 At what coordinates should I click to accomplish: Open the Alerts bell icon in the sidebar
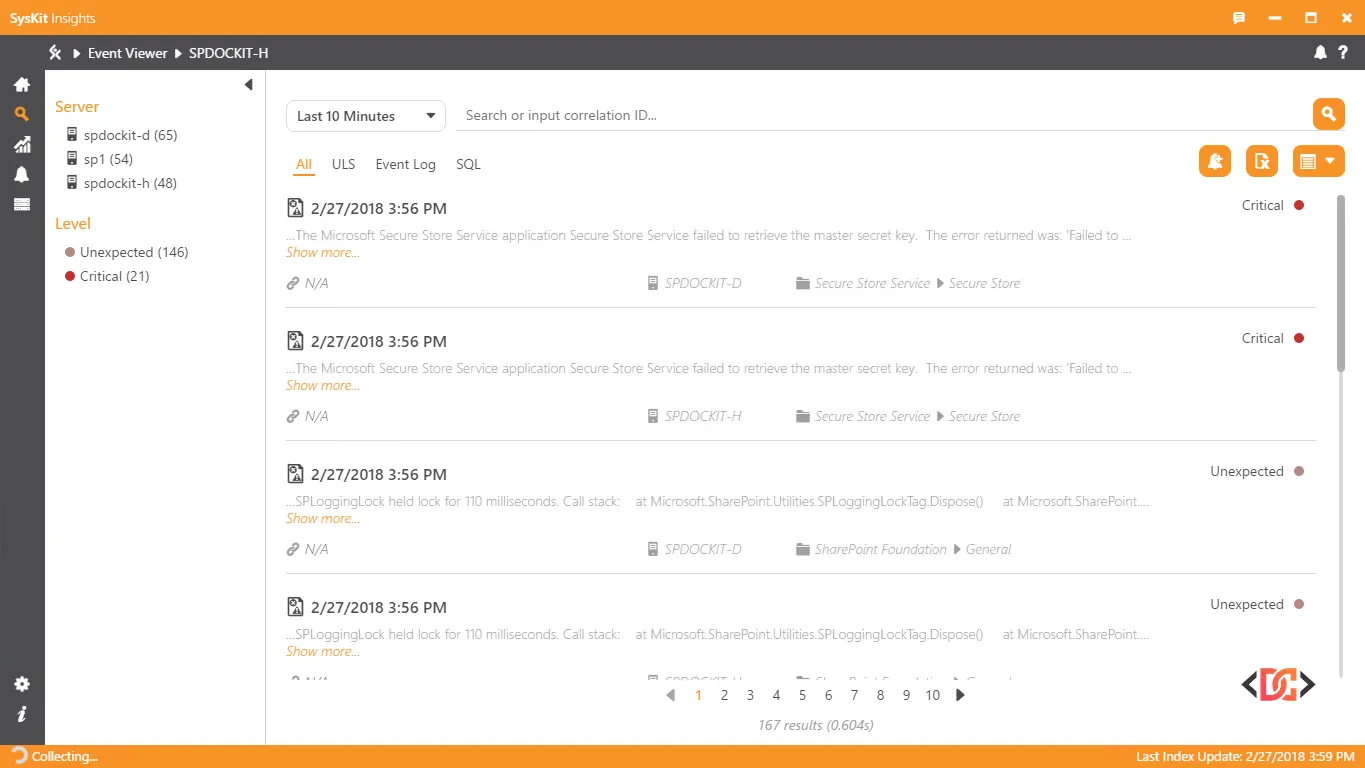pos(21,174)
